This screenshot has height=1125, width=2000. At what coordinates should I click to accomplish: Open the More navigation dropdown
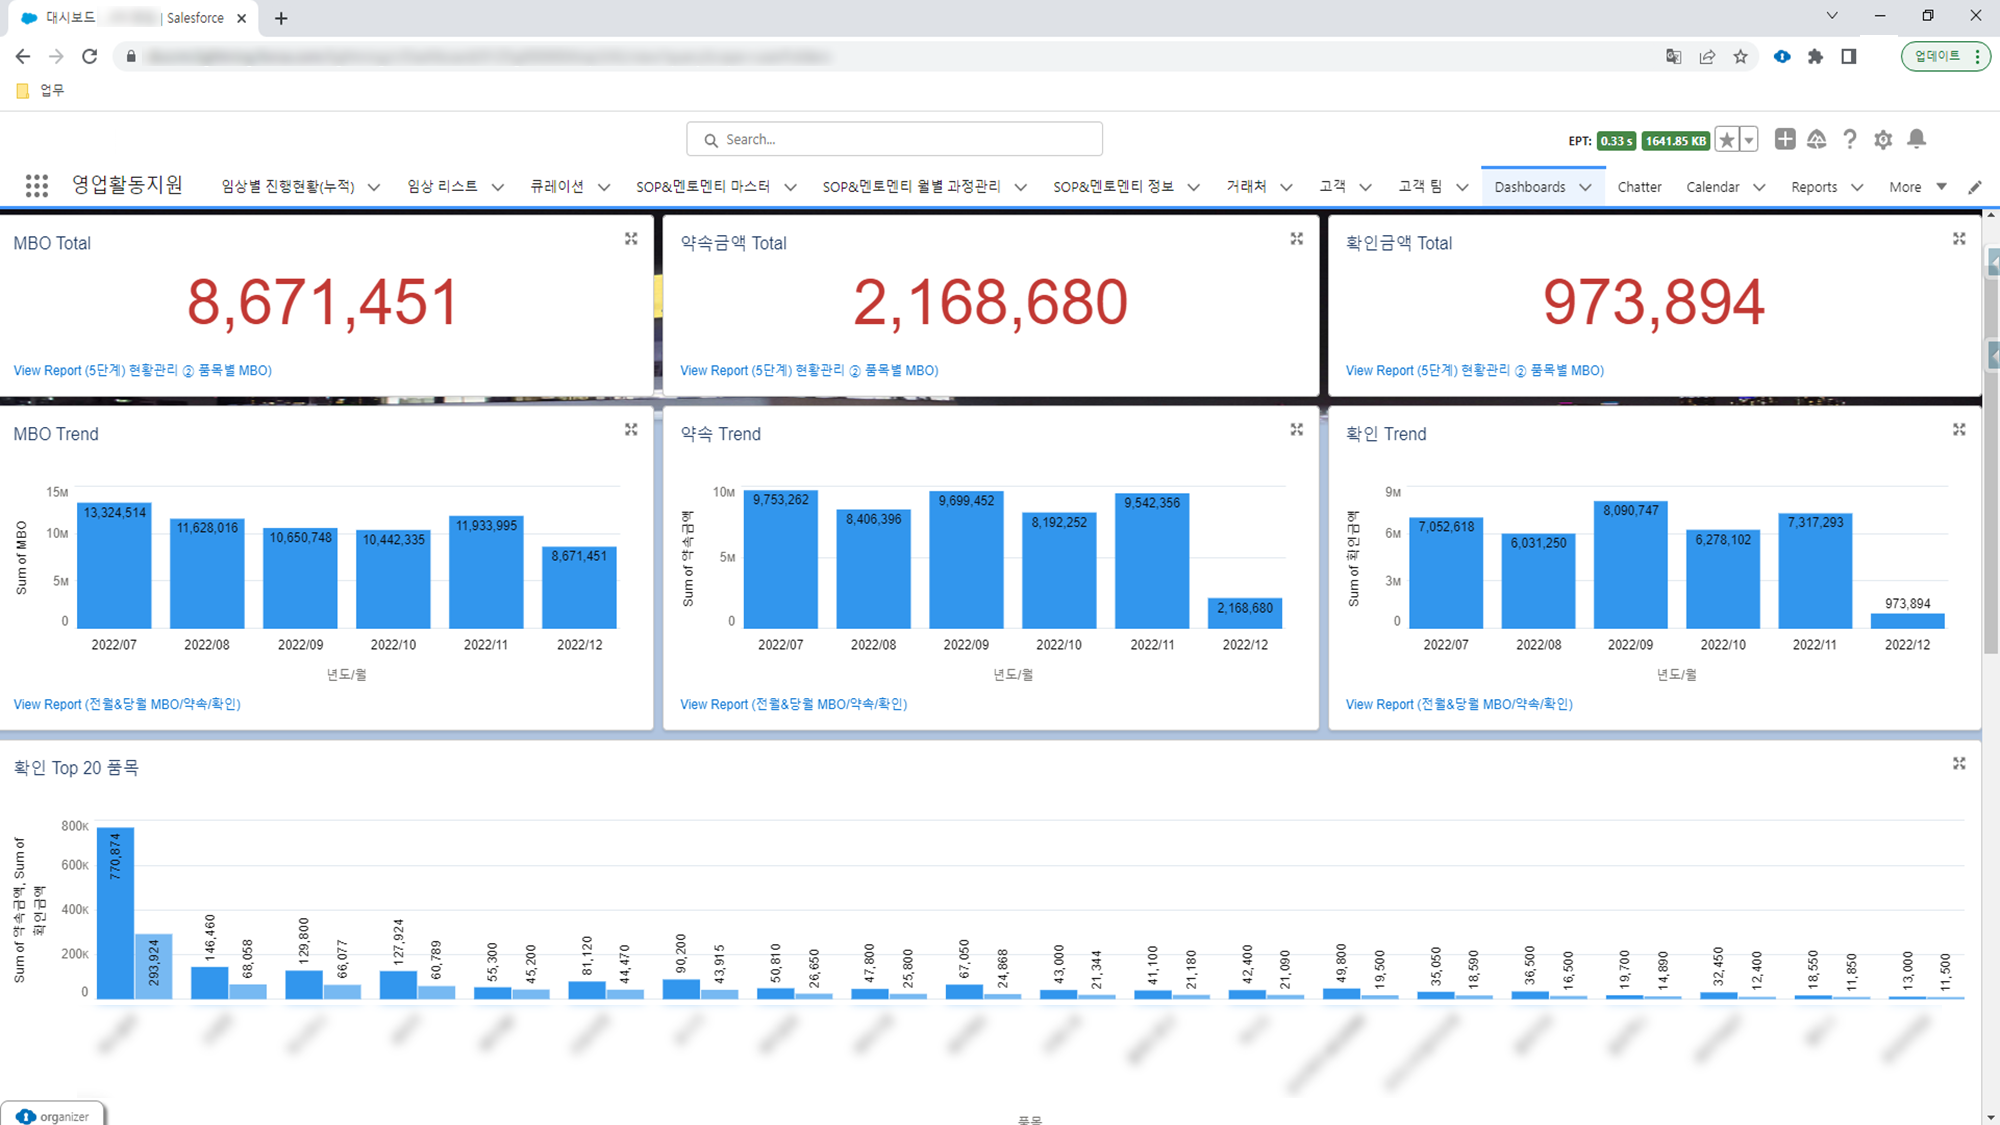pos(1918,187)
